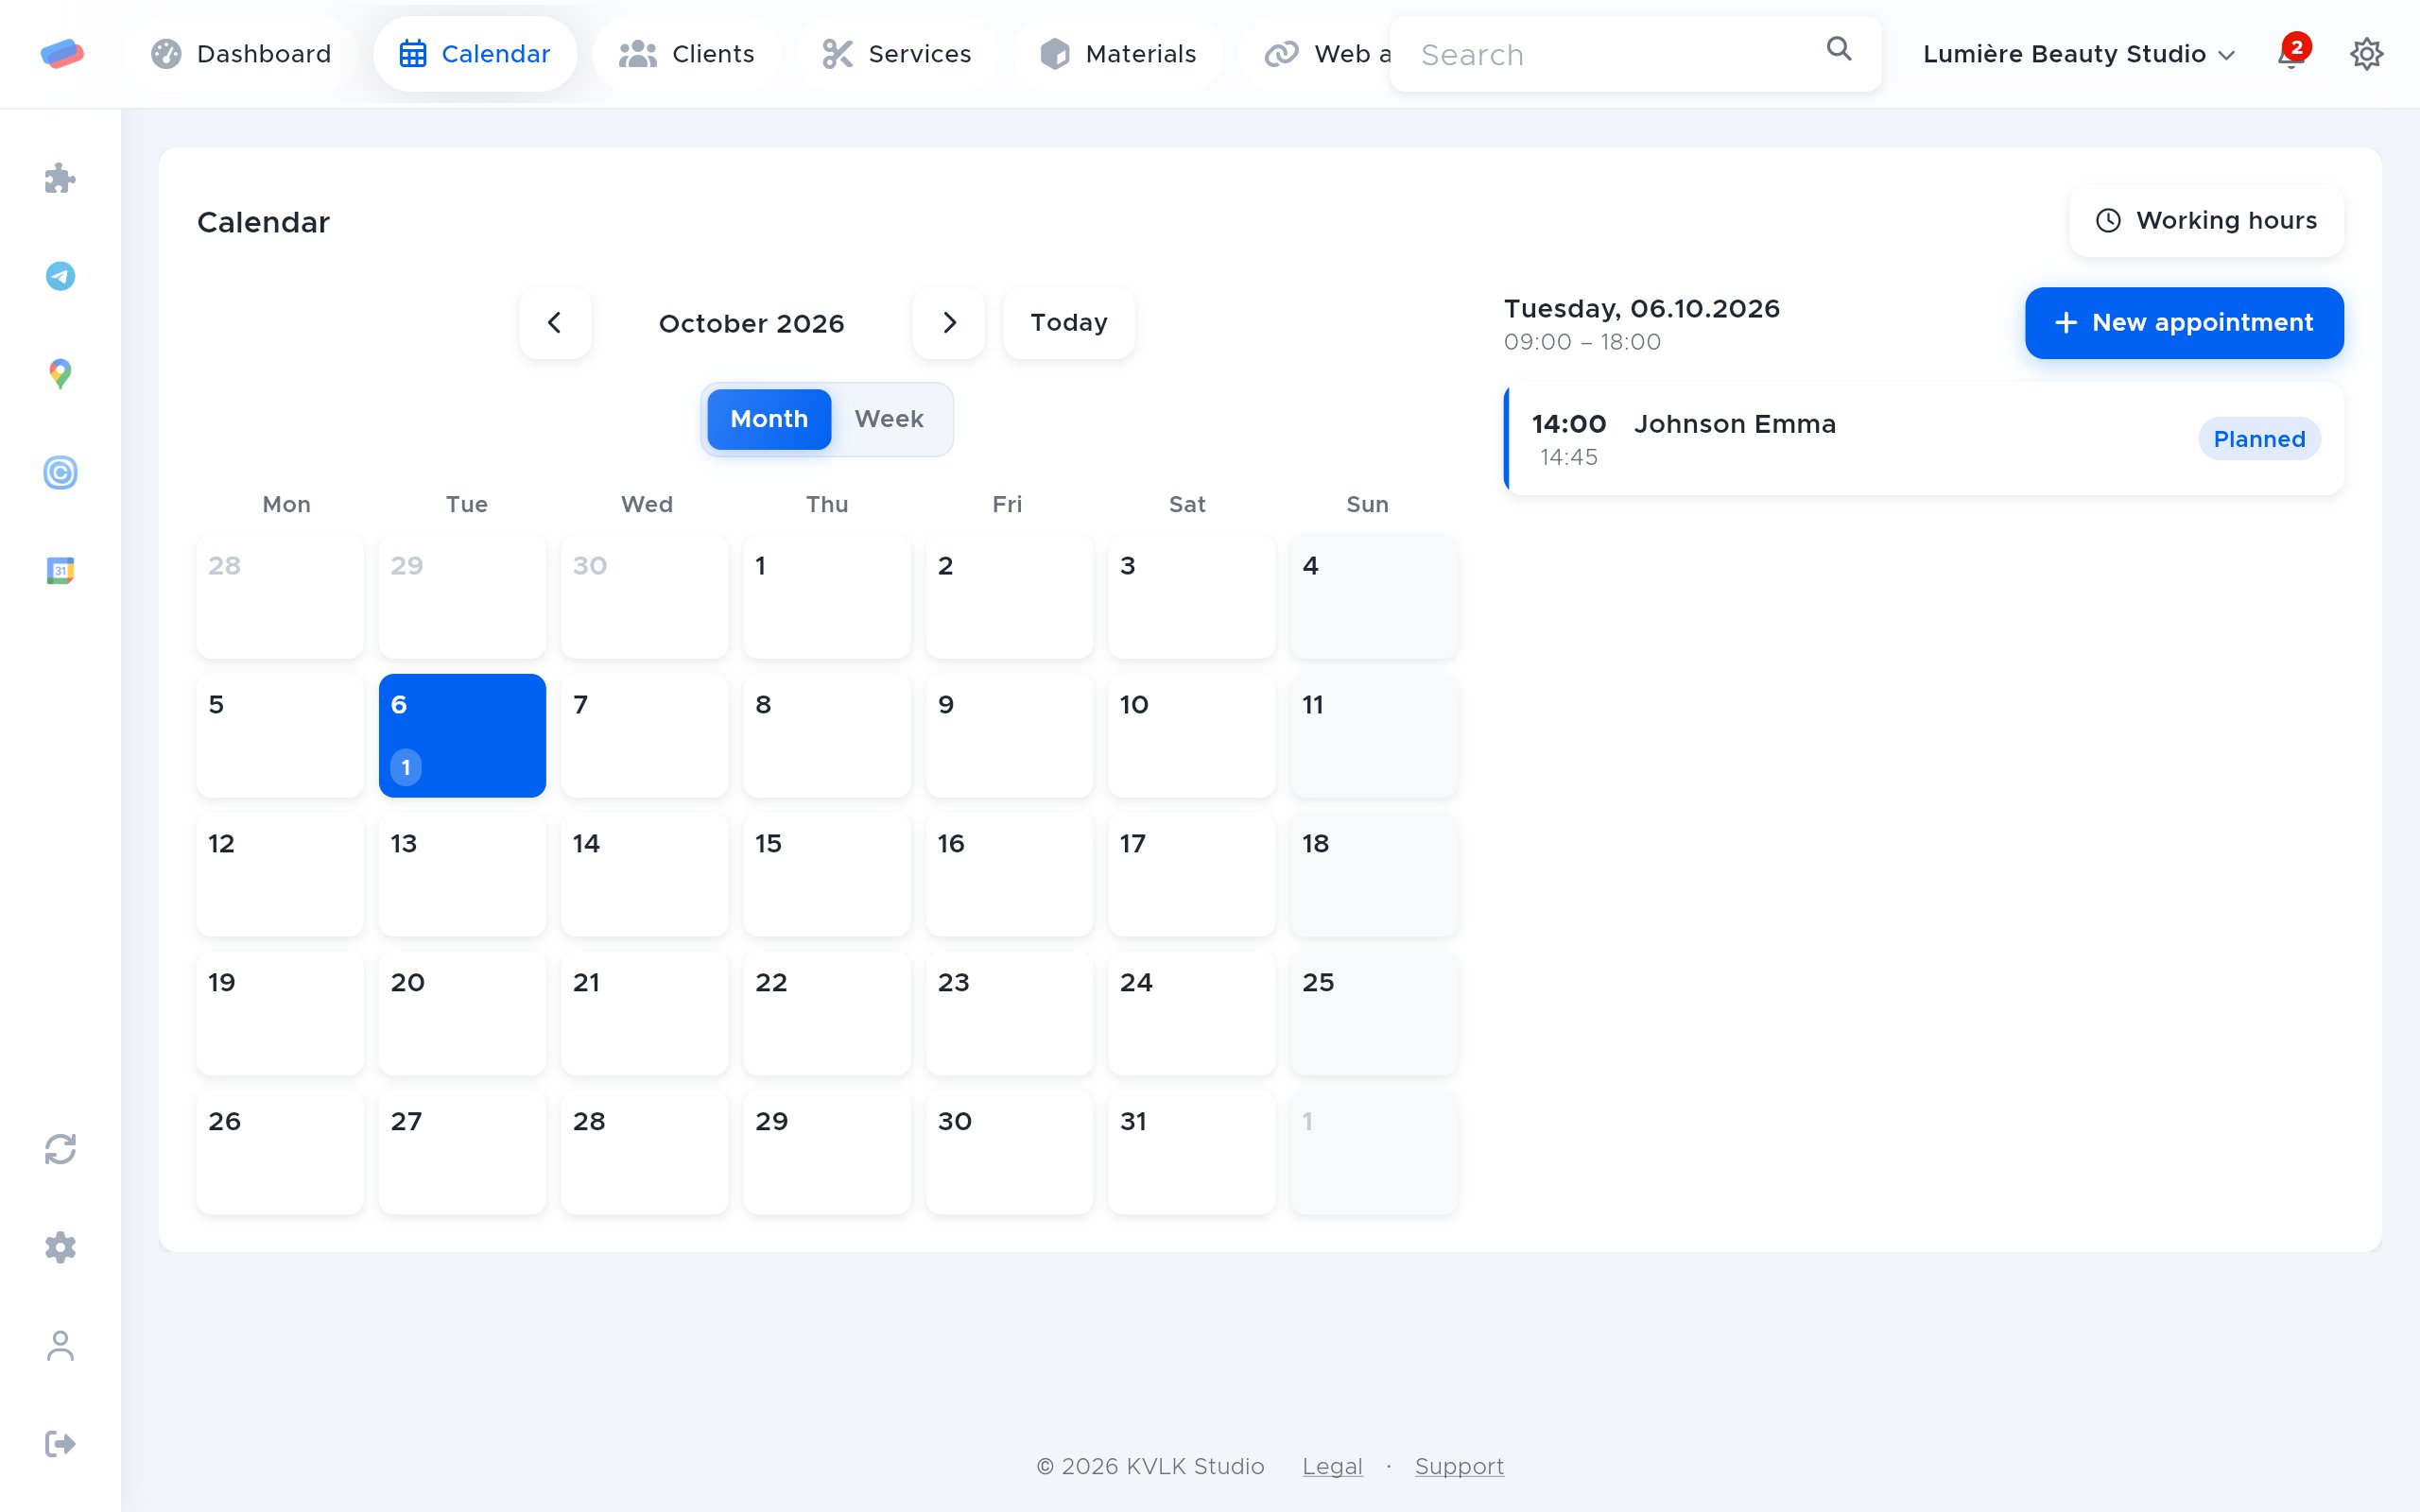
Task: Open the user profile icon
Action: tap(60, 1345)
